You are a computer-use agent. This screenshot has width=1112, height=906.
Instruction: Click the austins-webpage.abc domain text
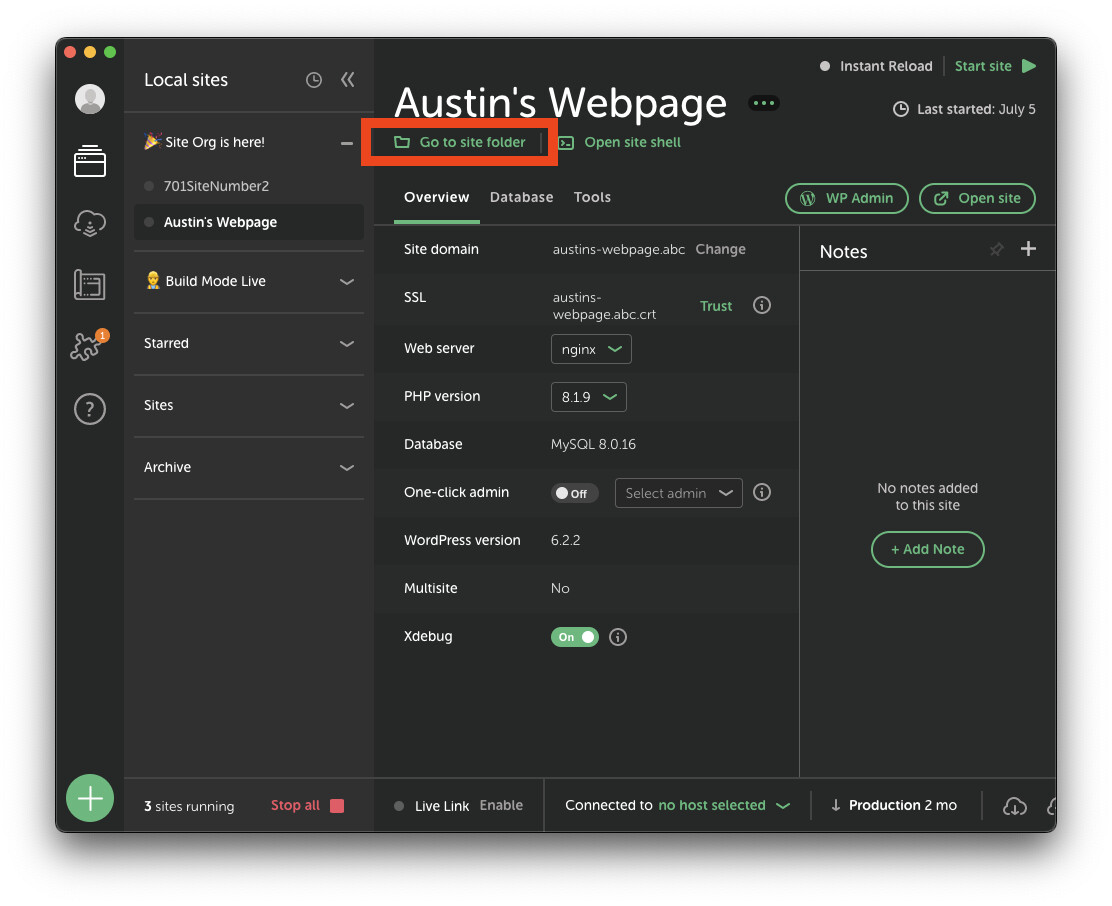point(618,250)
